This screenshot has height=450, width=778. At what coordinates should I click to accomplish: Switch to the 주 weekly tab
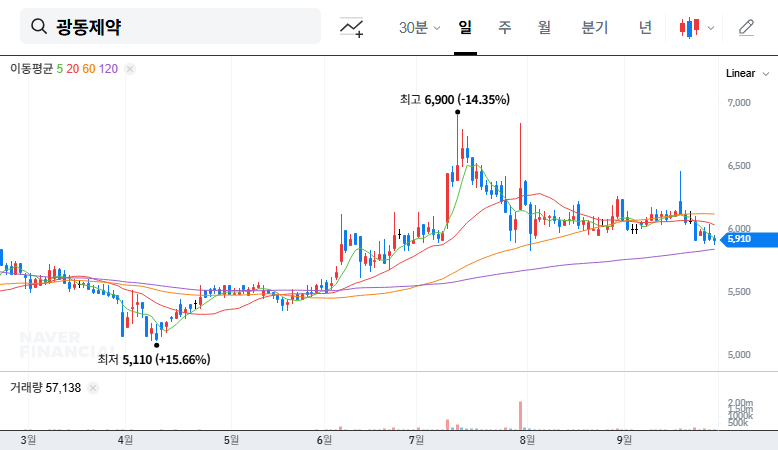click(505, 27)
